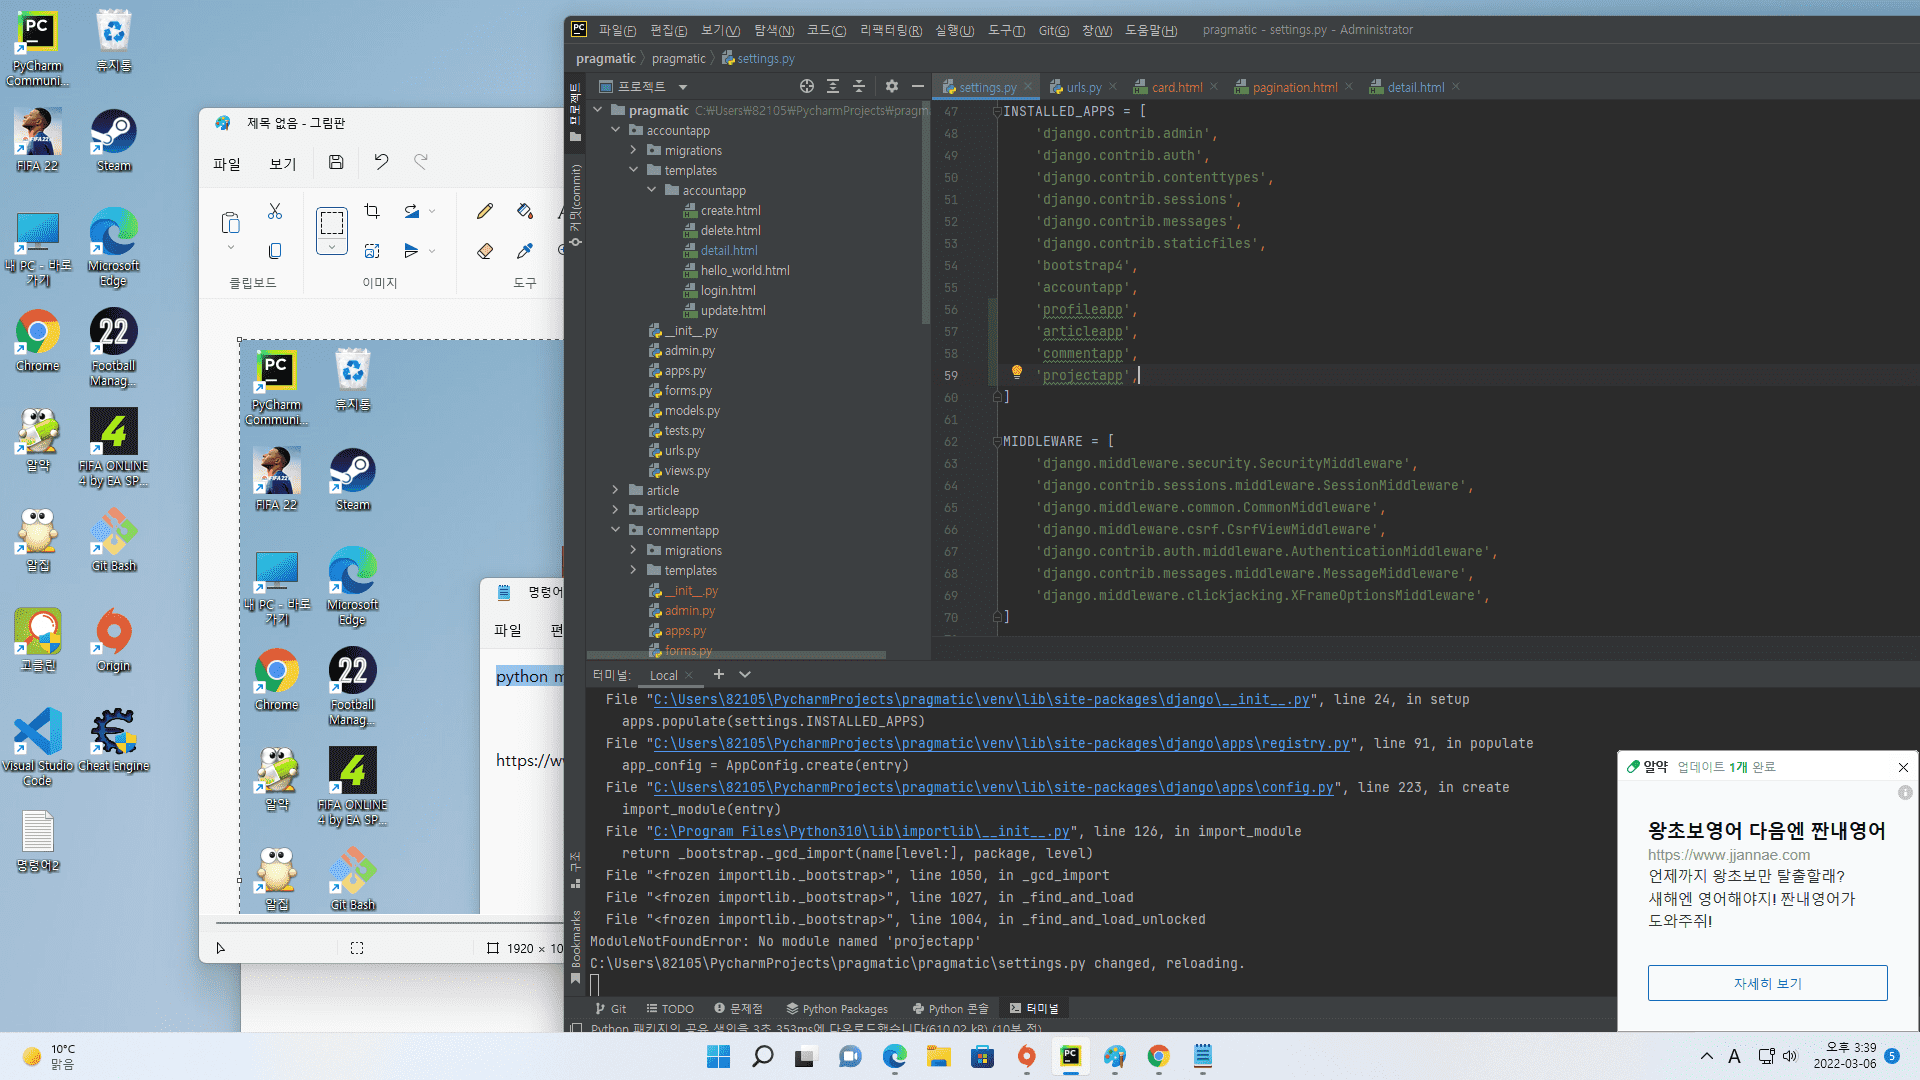Screen dimensions: 1920x1080
Task: Open the 프로젝트 view dropdown arrow
Action: [x=683, y=87]
